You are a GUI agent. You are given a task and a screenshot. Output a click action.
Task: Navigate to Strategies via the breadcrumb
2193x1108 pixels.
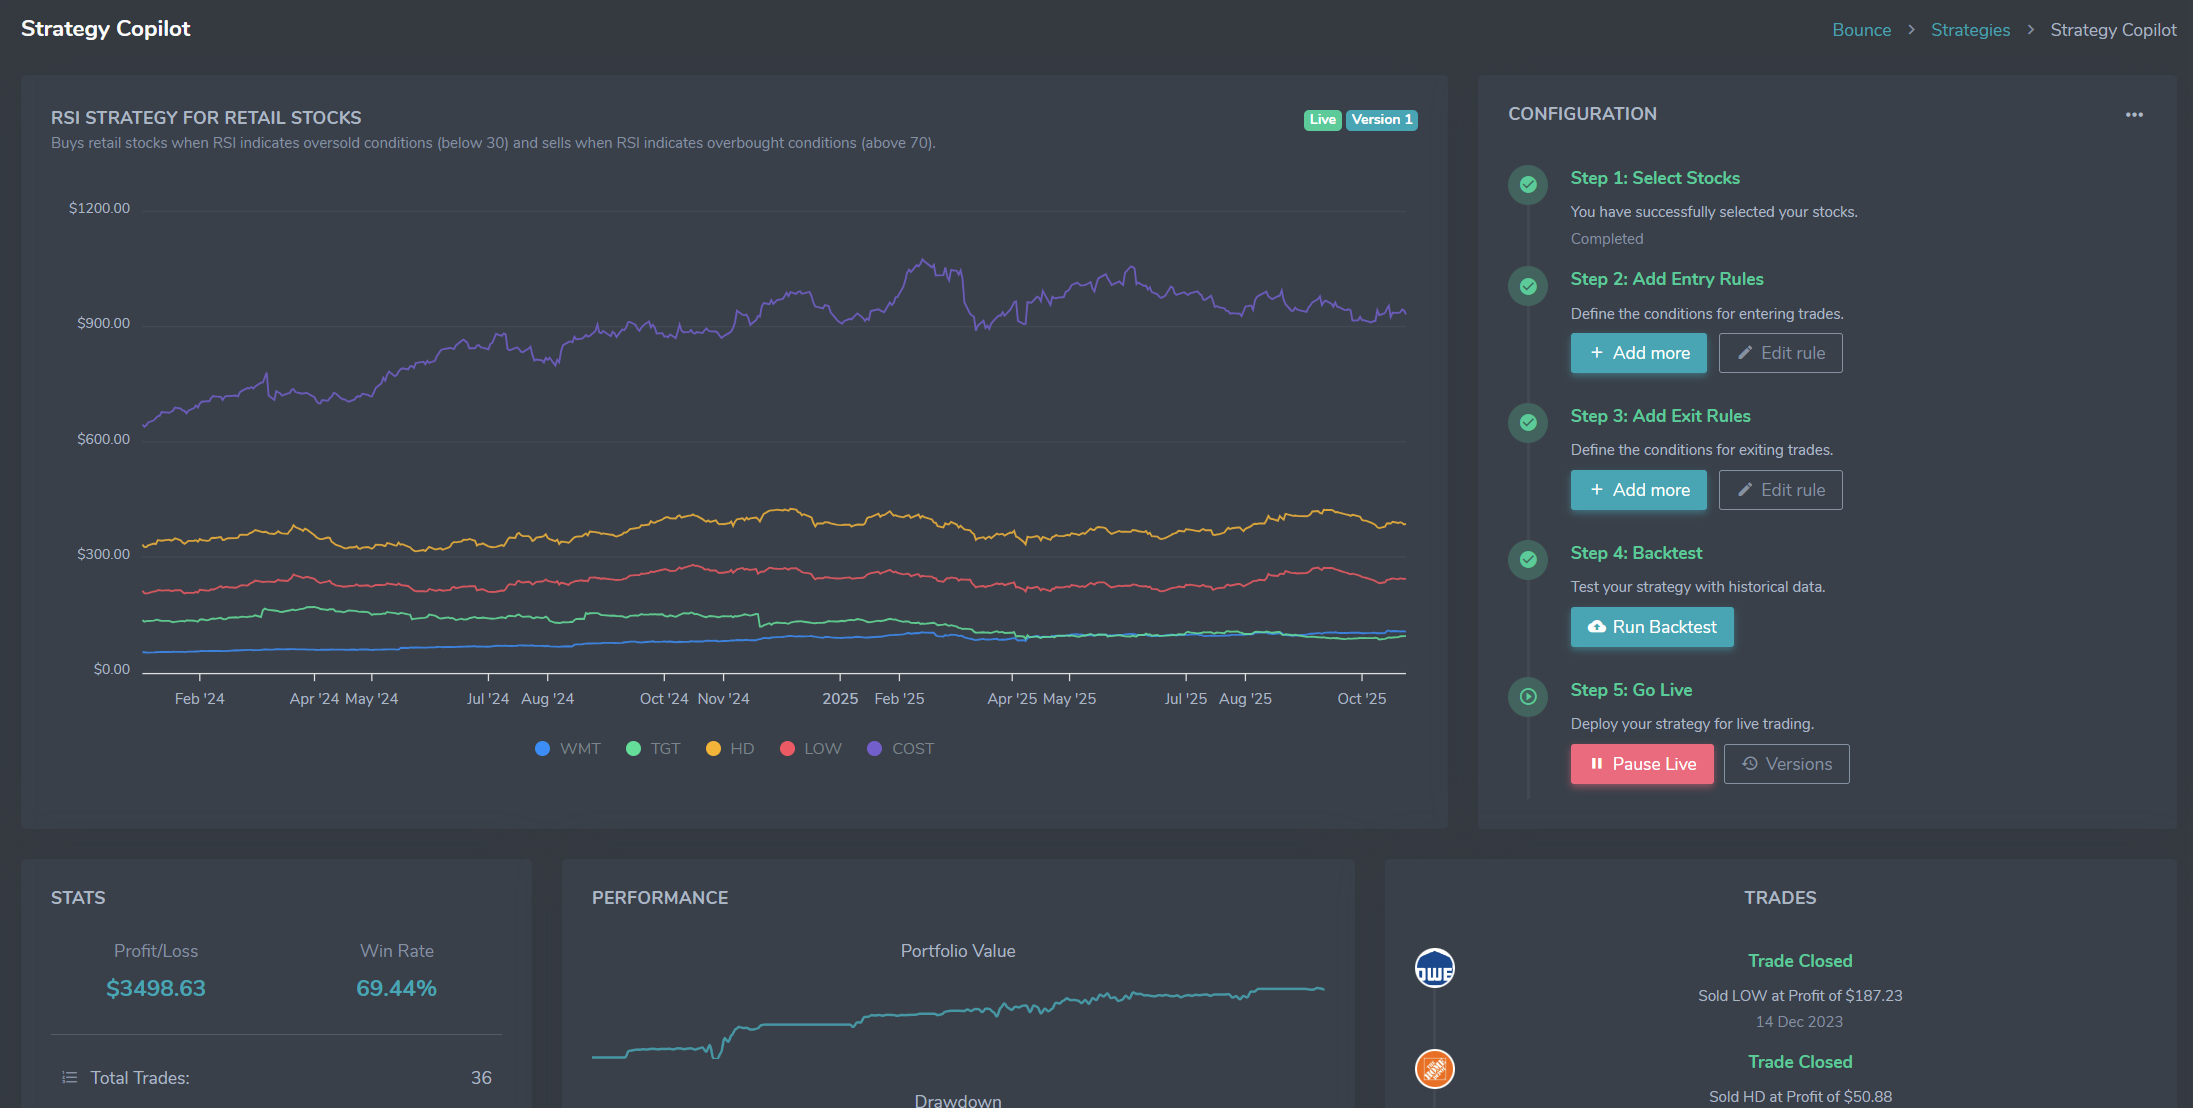1970,29
